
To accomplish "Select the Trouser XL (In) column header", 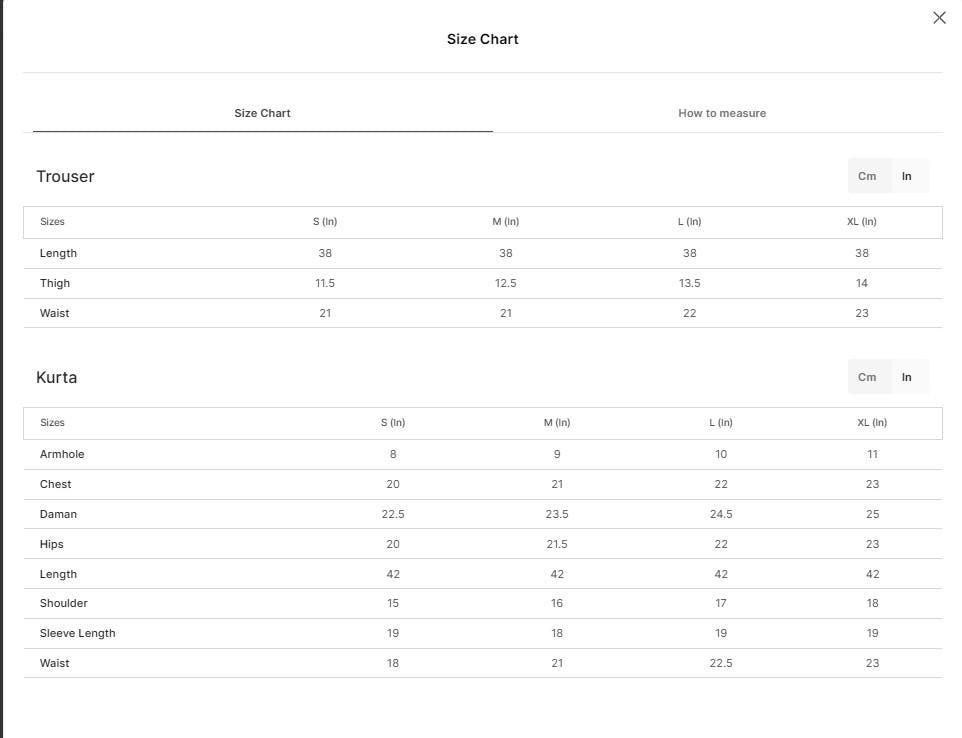I will (861, 221).
